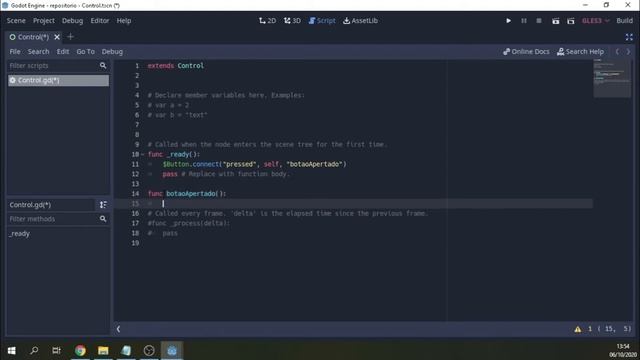Switch to 3D workspace
640x360 pixels.
[x=292, y=20]
